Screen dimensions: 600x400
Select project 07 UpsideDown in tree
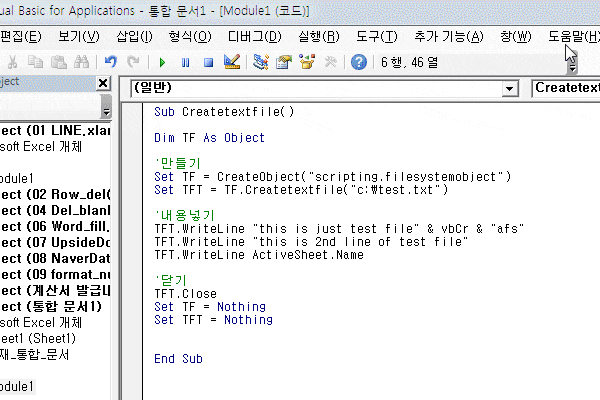point(55,243)
